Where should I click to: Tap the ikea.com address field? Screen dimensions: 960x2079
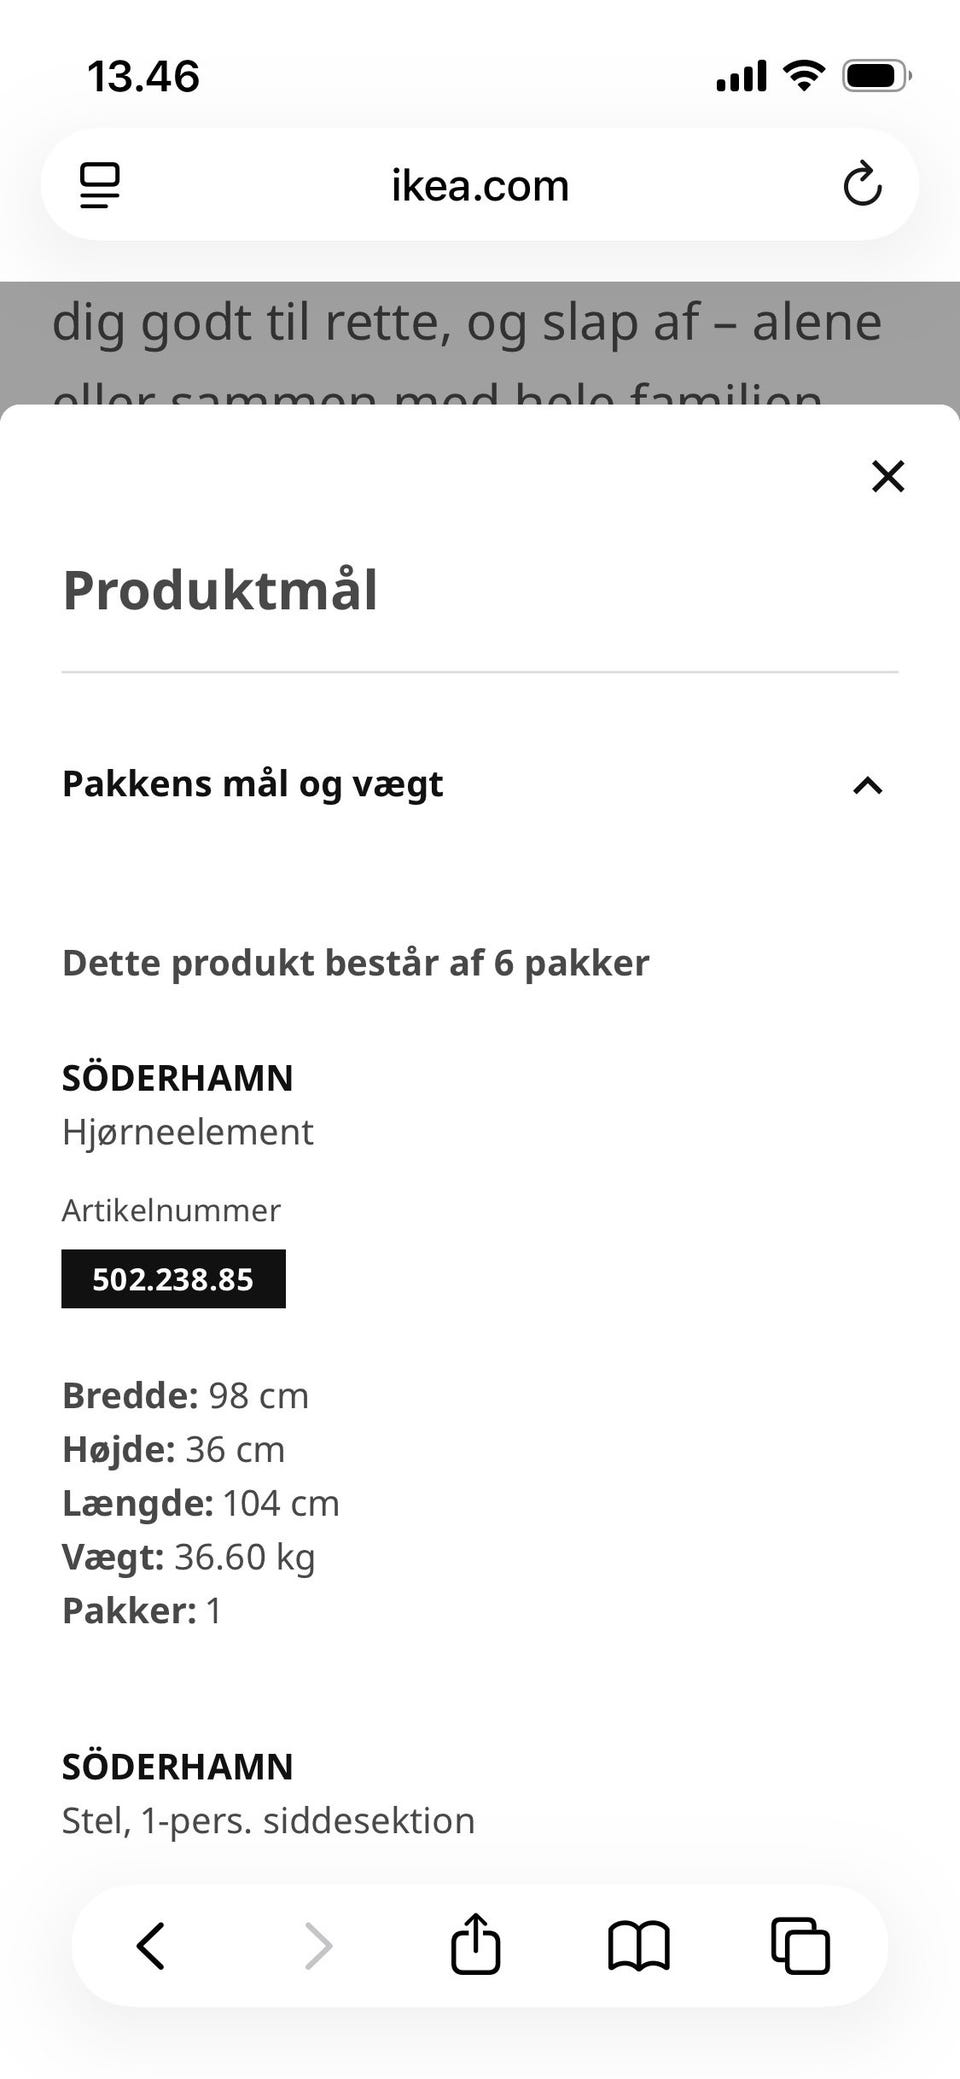tap(480, 185)
